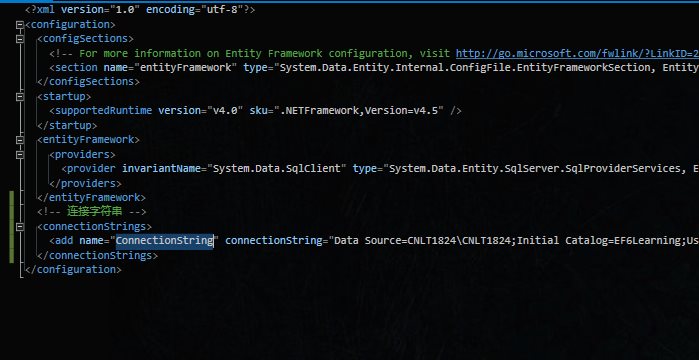Collapse the startup element block
This screenshot has width=699, height=360.
coord(20,97)
